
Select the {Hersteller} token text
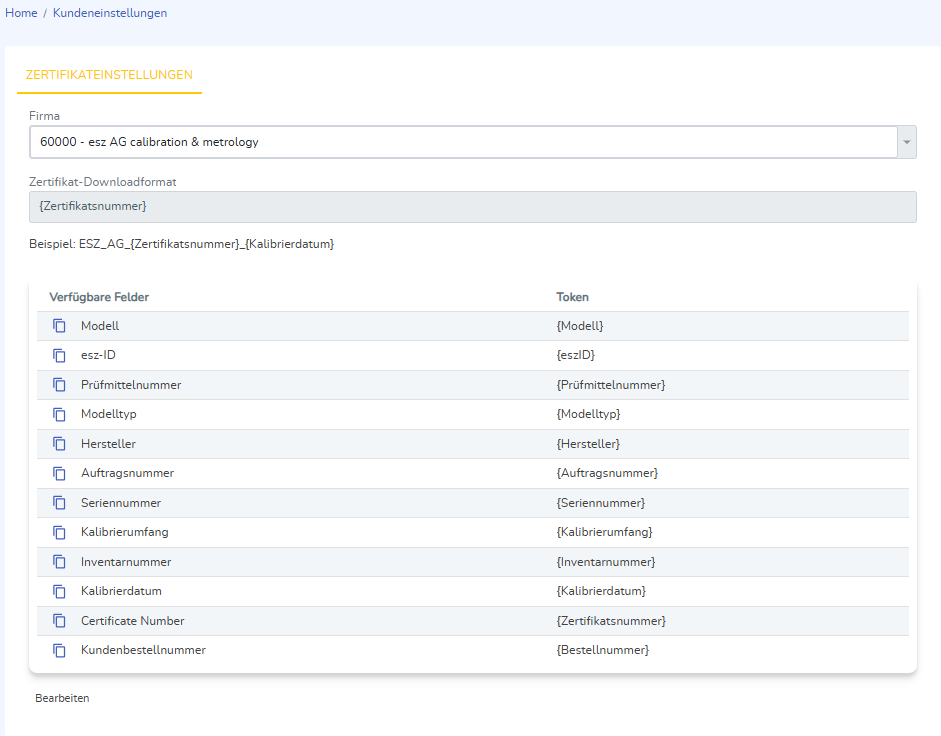(x=588, y=444)
